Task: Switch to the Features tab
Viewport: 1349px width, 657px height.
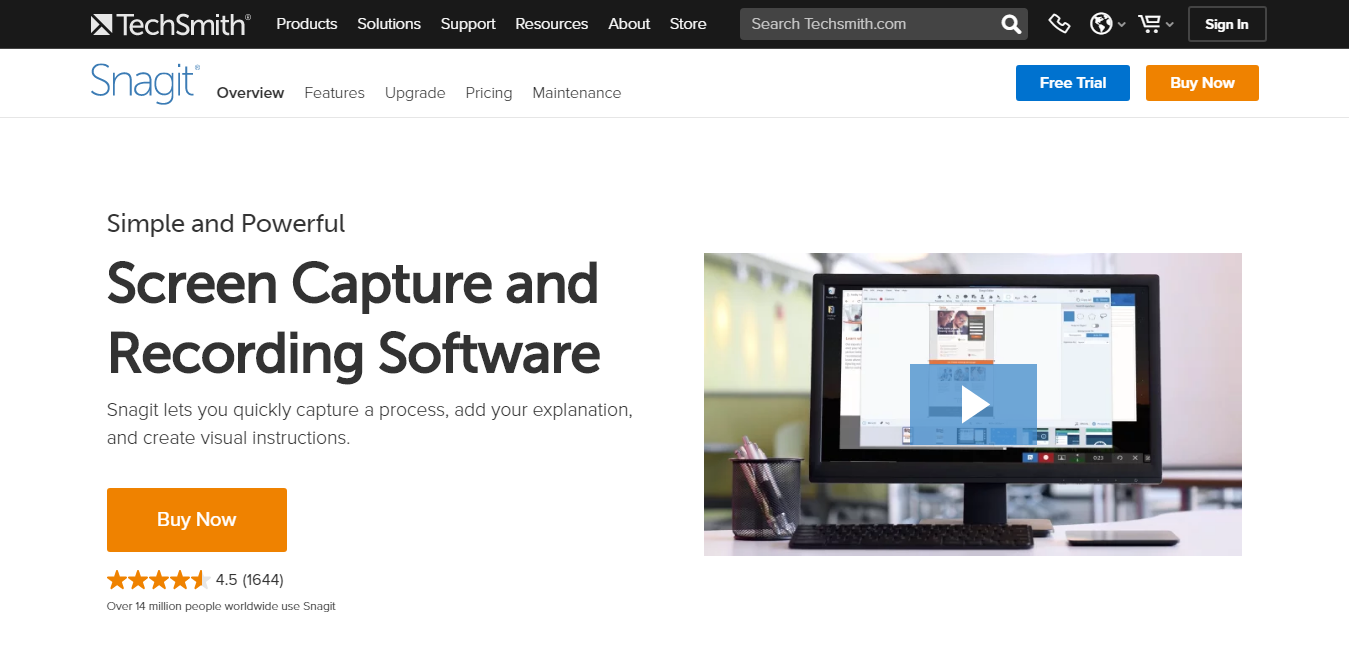Action: pyautogui.click(x=334, y=93)
